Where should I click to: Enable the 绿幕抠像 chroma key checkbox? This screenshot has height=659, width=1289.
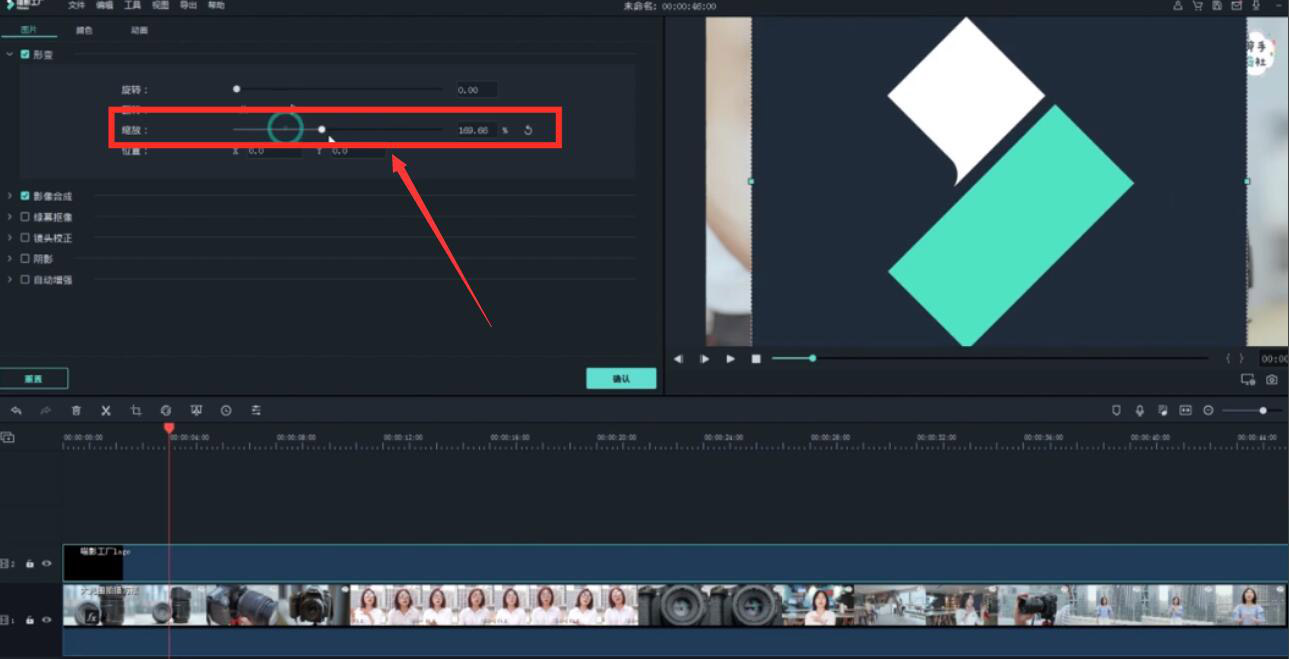coord(25,217)
